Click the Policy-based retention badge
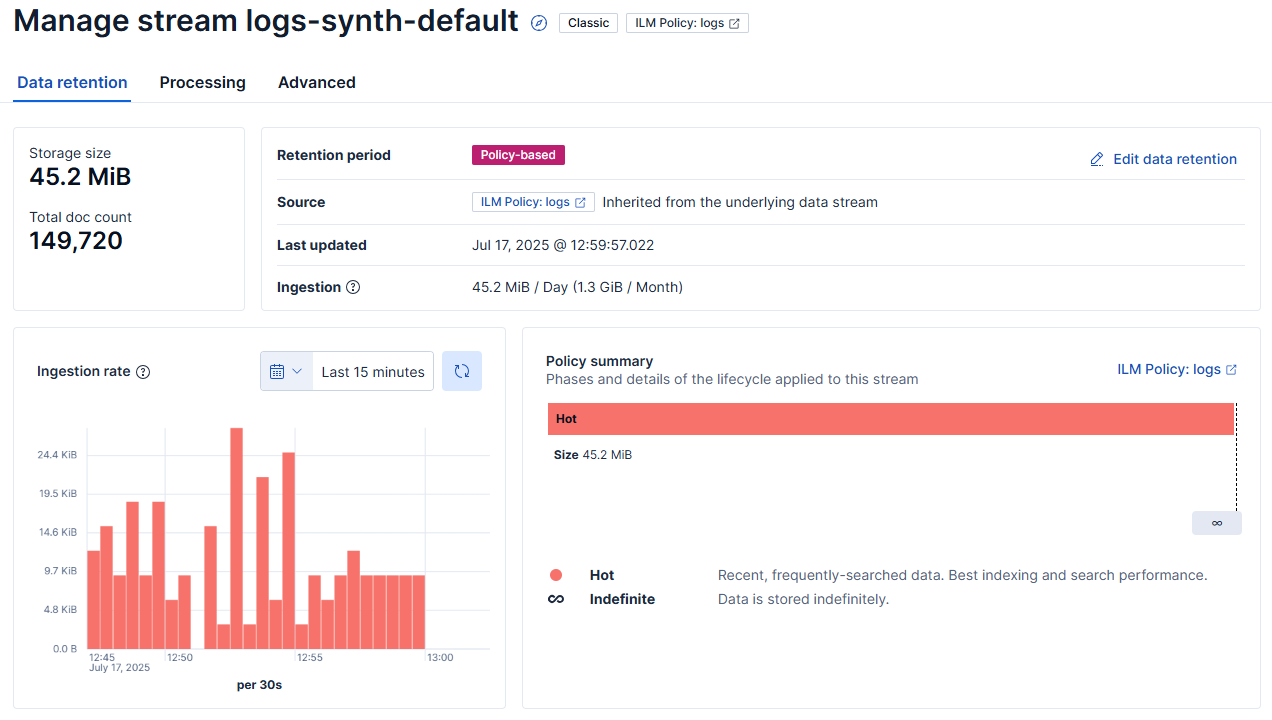 518,155
